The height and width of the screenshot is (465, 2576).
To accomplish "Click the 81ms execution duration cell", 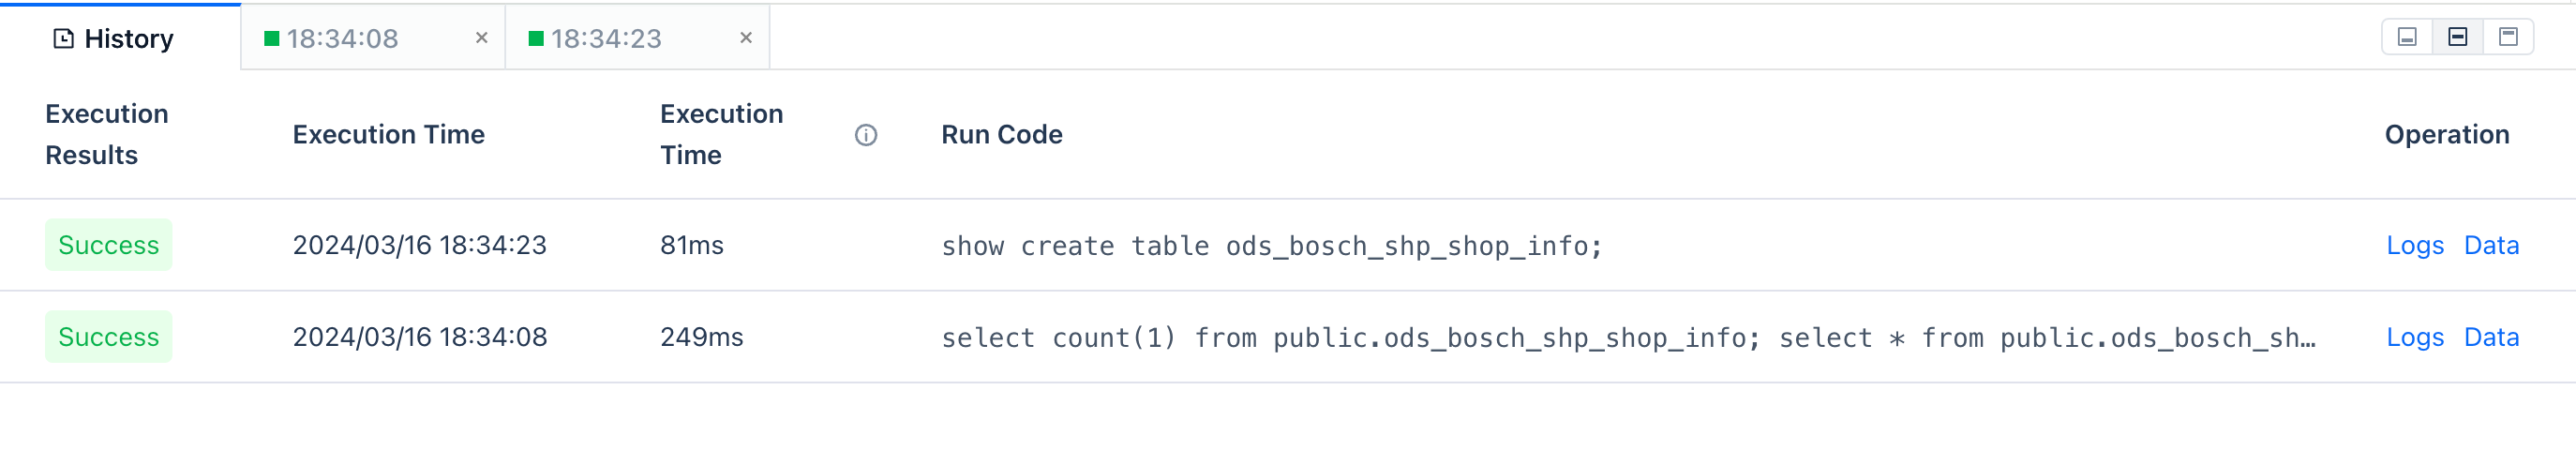I will click(x=691, y=245).
